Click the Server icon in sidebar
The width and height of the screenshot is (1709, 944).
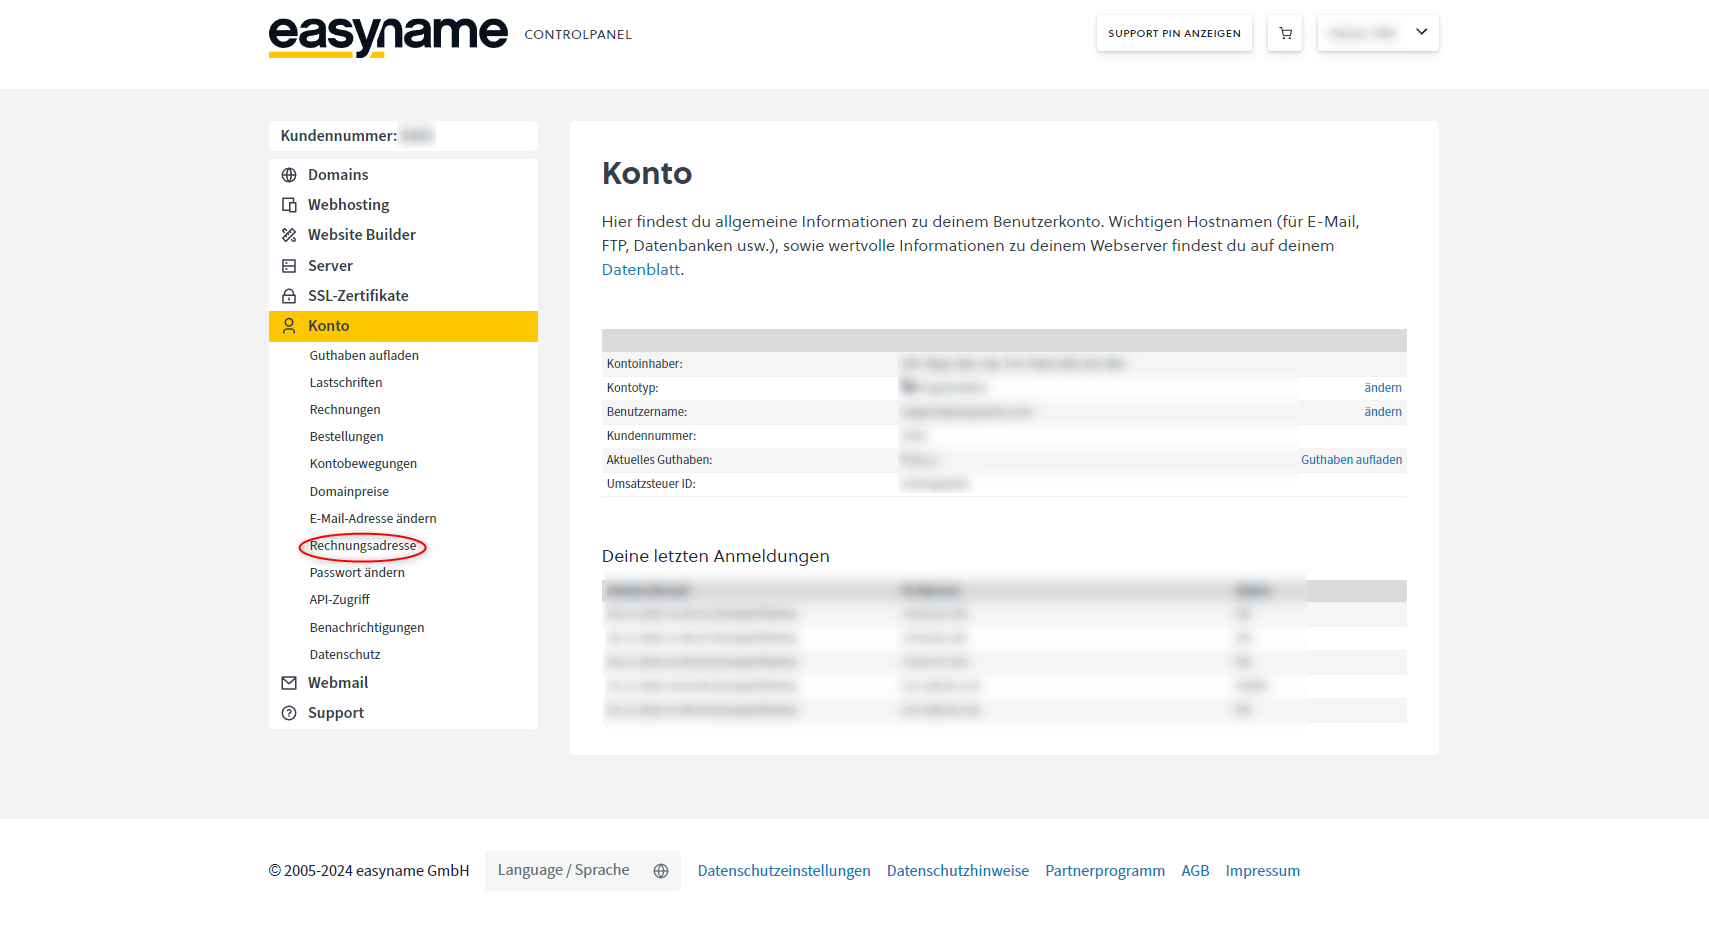tap(289, 266)
